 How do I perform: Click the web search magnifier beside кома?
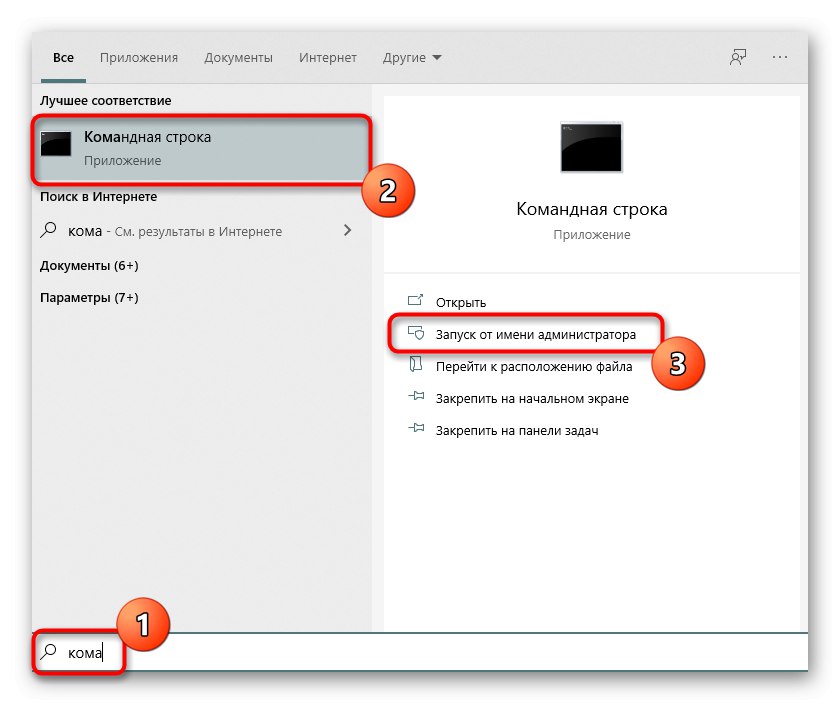click(x=48, y=229)
